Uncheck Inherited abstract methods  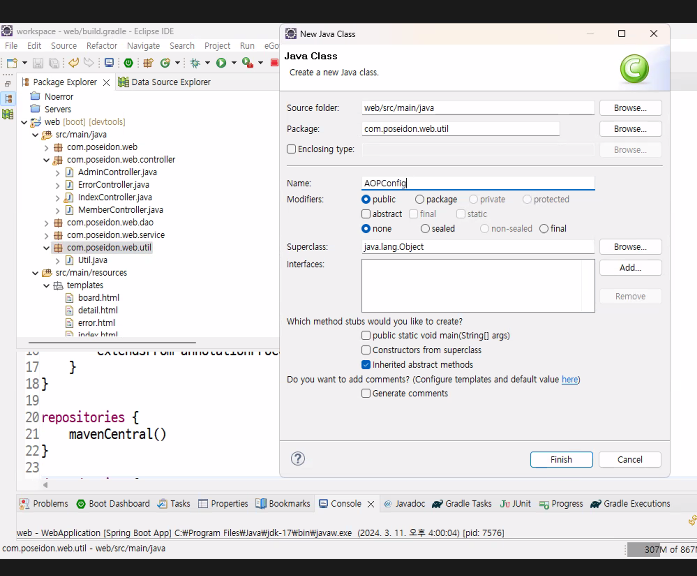(366, 364)
